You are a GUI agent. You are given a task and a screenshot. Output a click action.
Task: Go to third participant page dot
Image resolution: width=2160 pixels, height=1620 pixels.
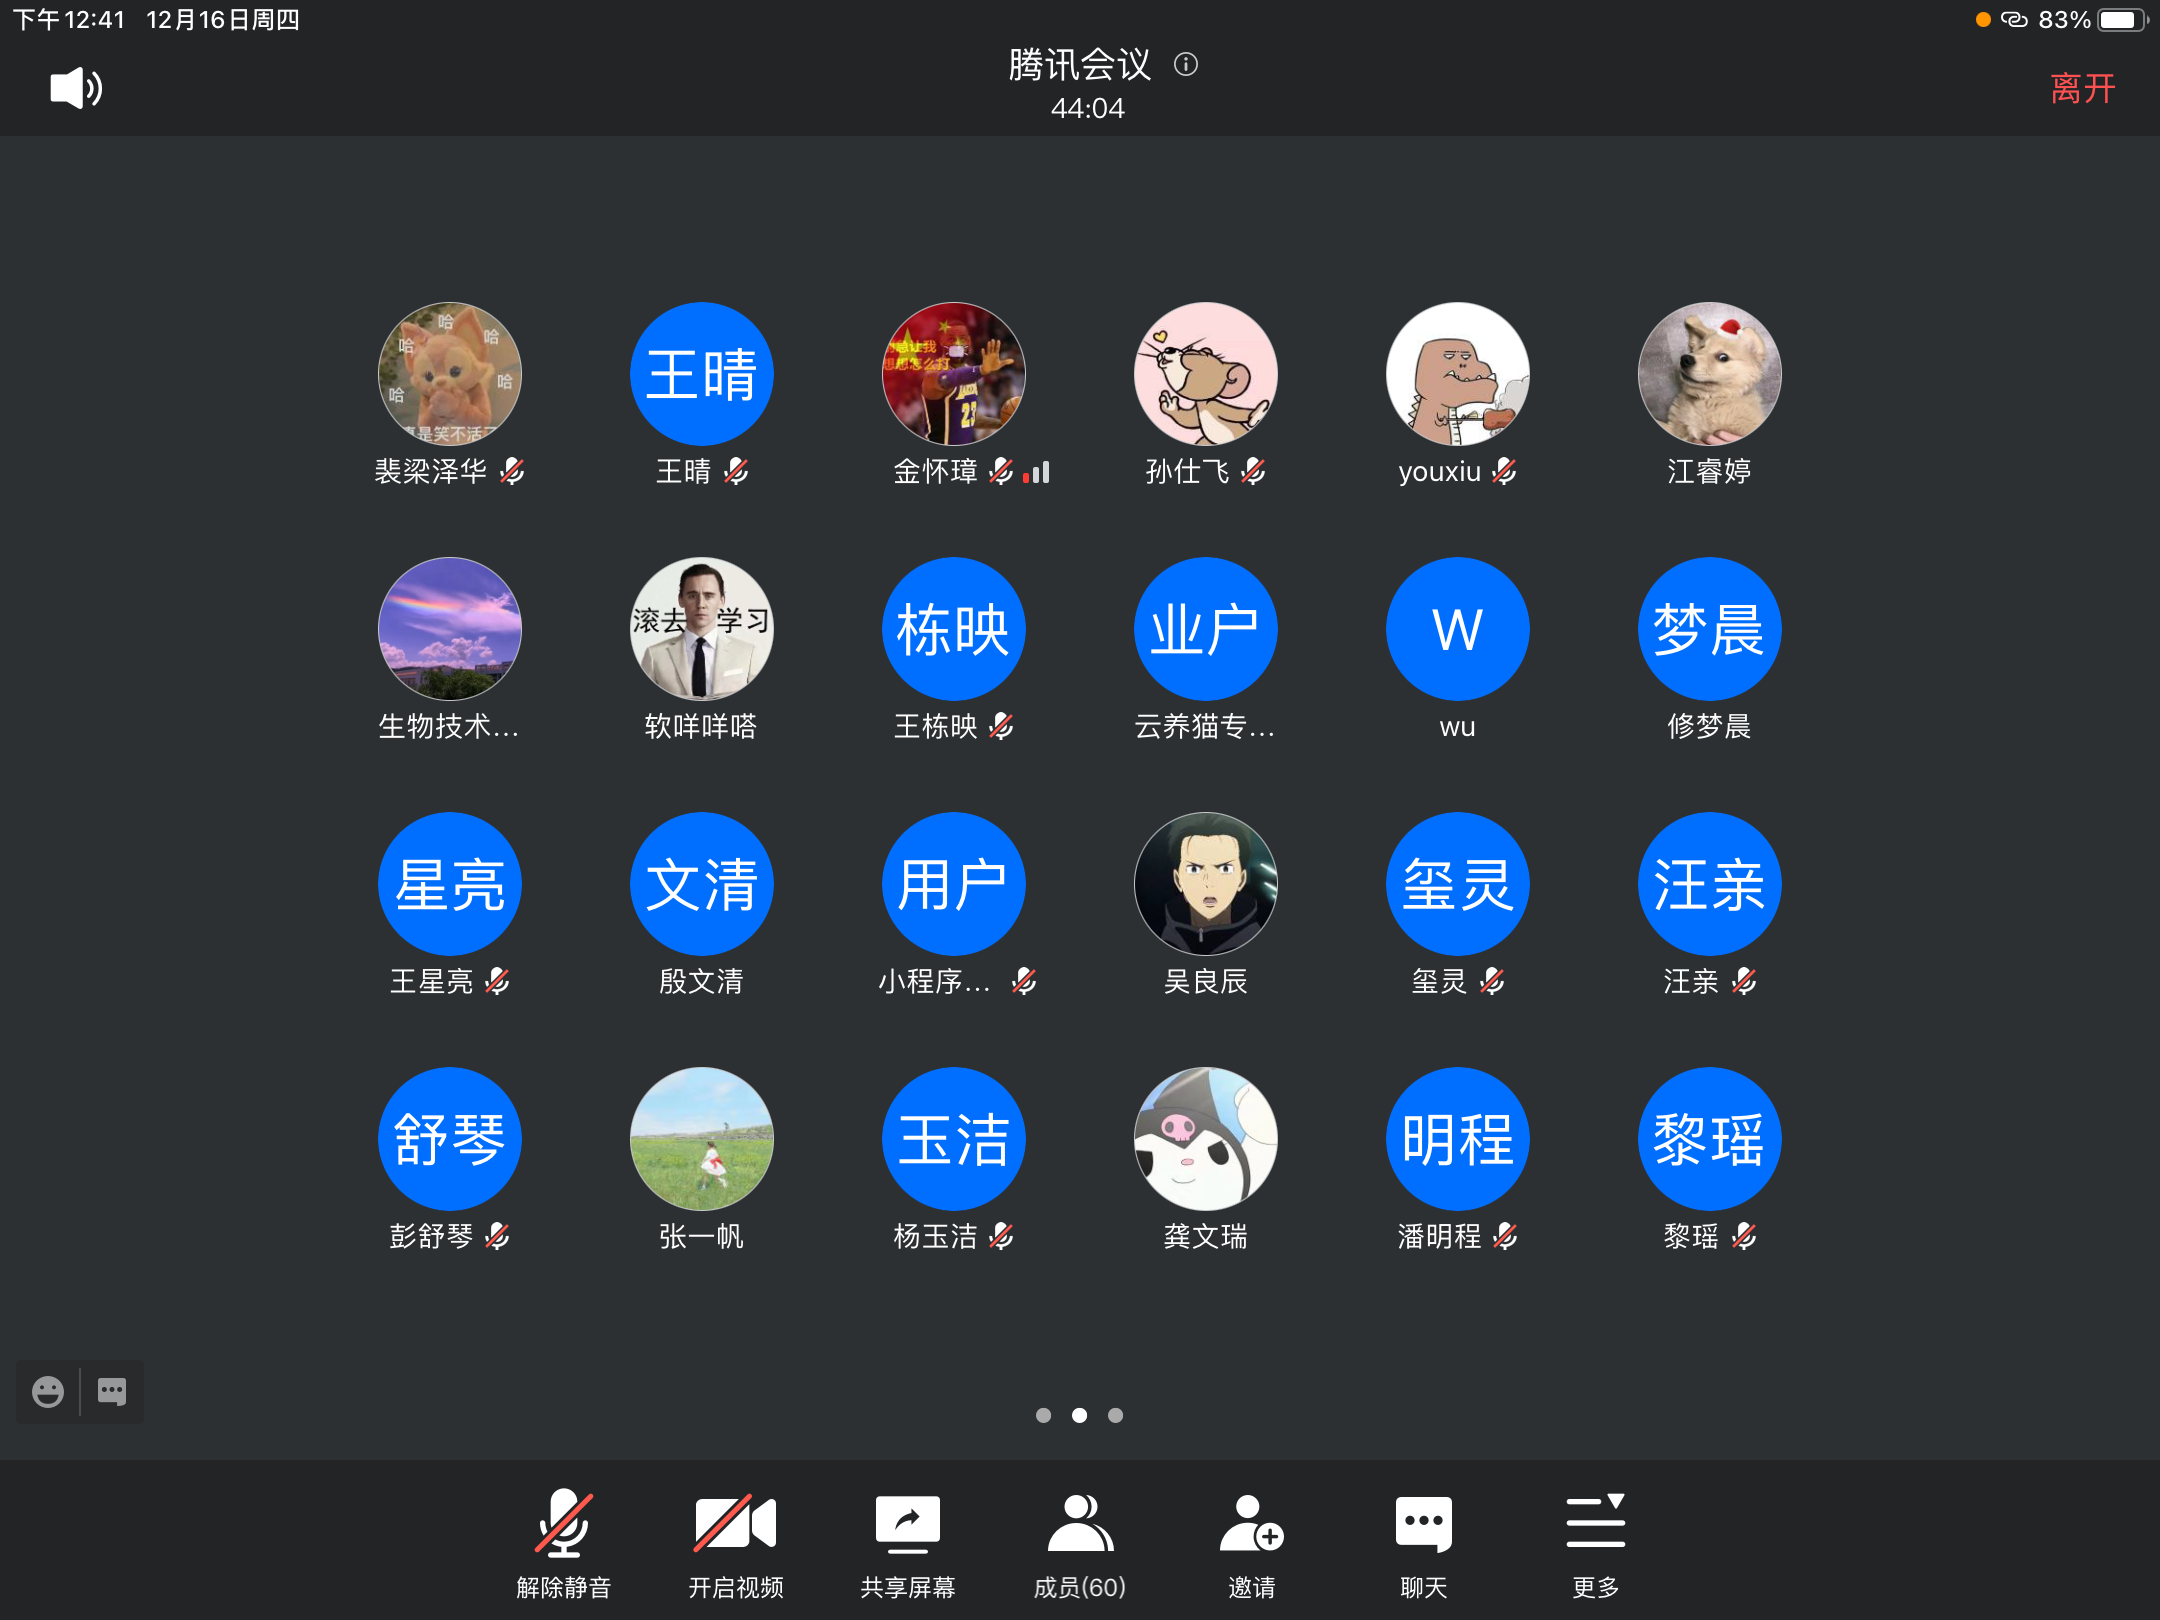(x=1115, y=1415)
